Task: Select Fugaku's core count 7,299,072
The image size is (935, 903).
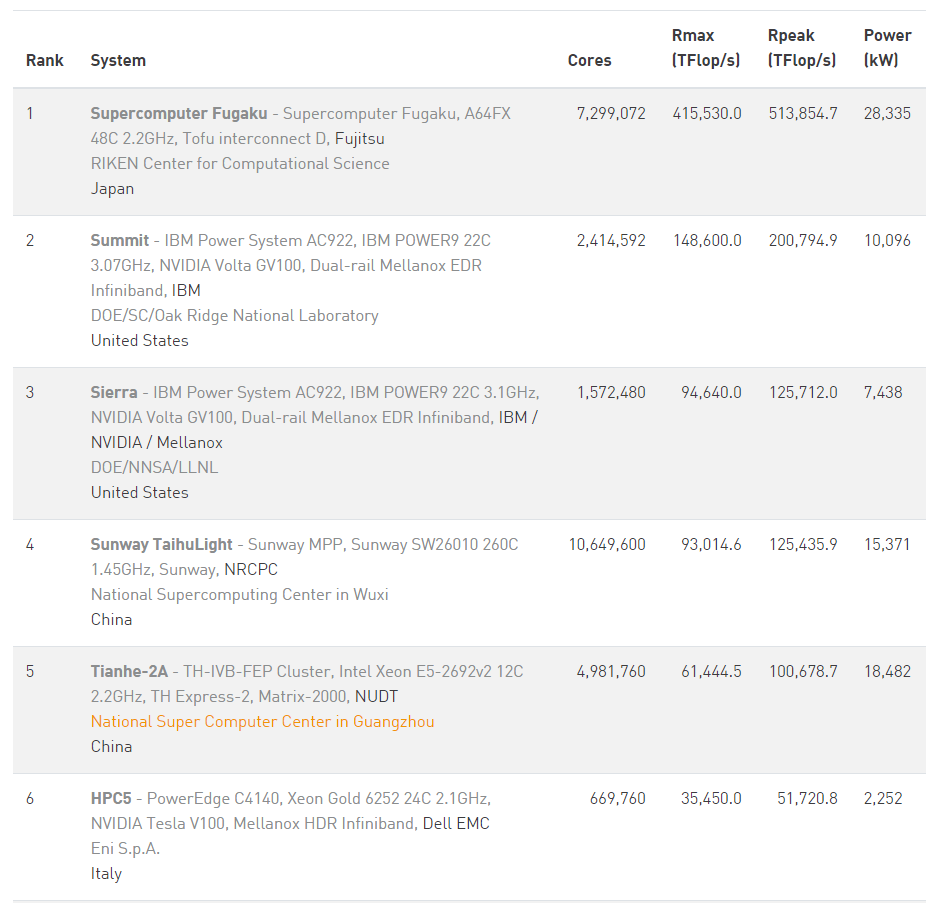Action: (611, 113)
